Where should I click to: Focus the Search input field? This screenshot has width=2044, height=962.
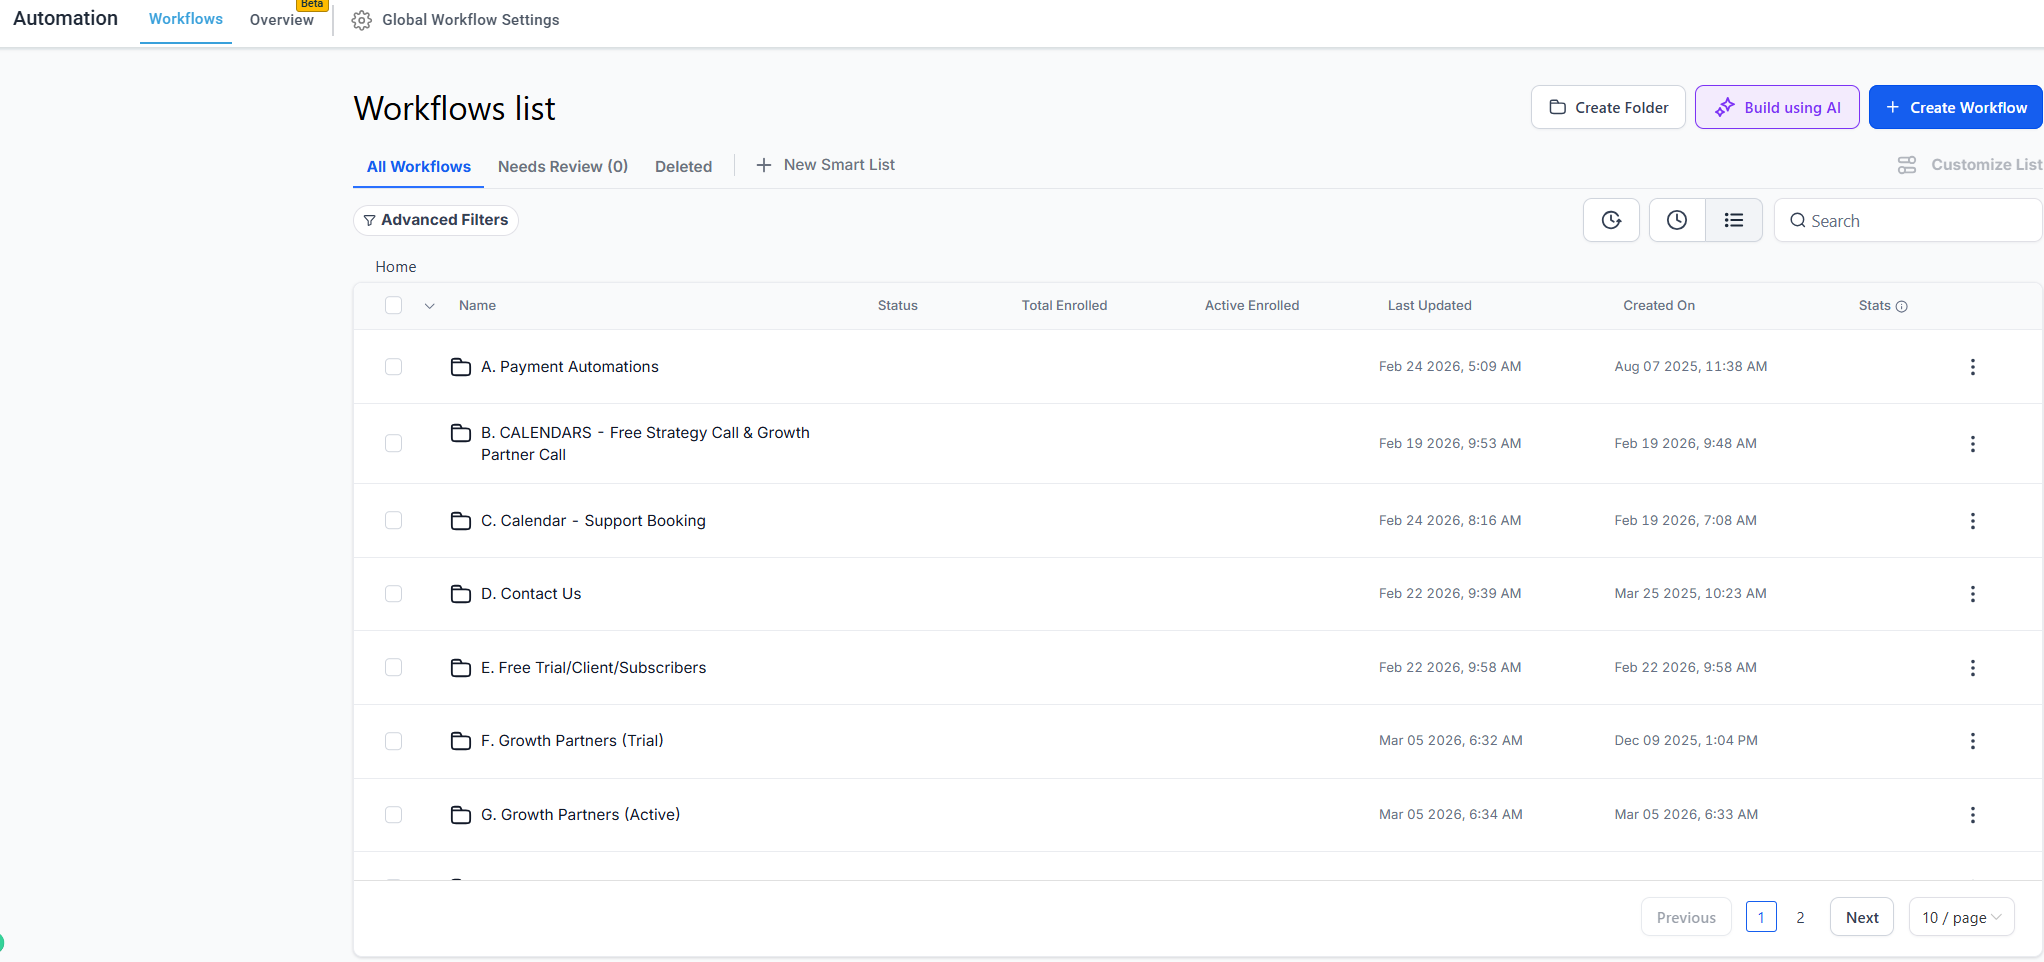1908,220
